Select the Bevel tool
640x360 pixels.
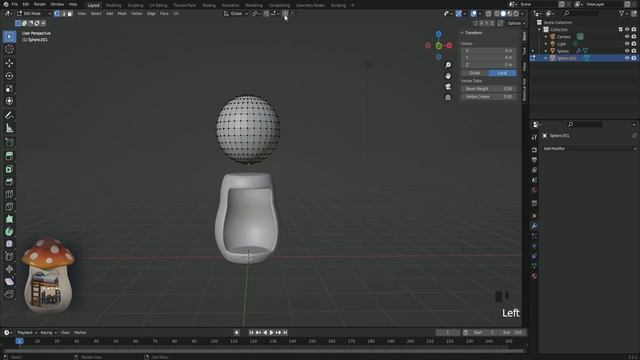point(9,182)
